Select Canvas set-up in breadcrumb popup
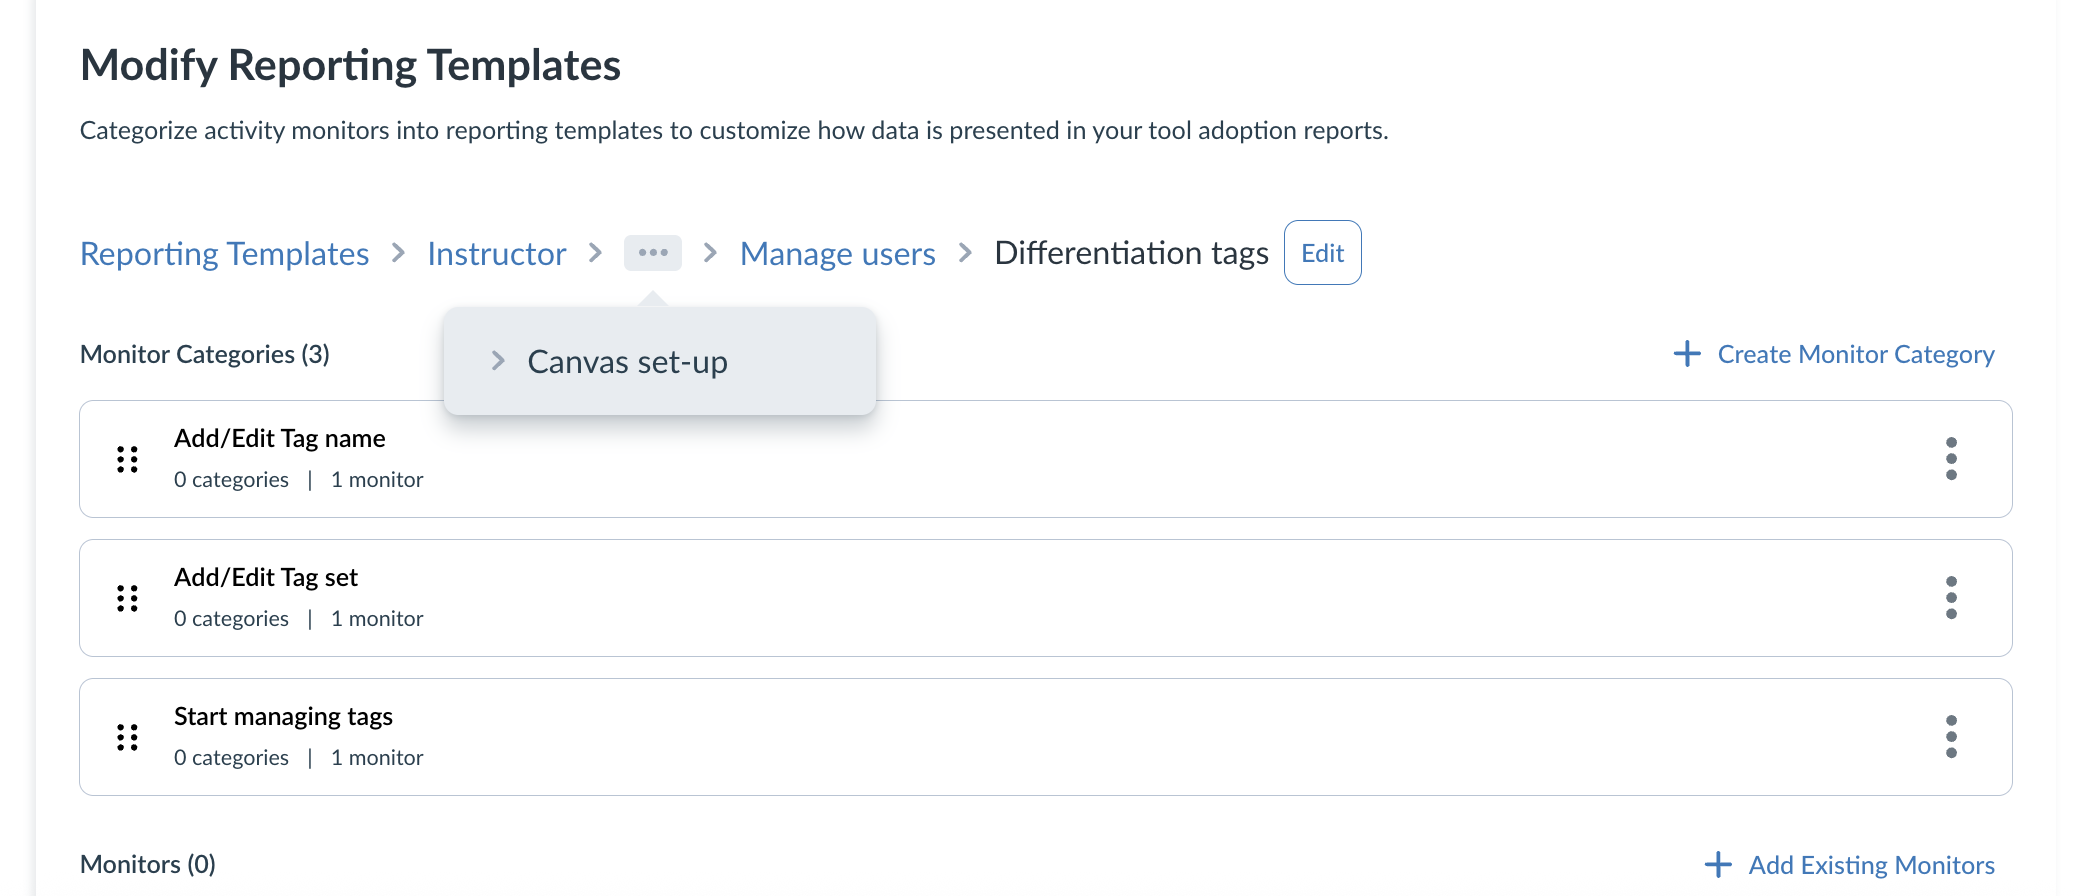The width and height of the screenshot is (2096, 896). 627,362
